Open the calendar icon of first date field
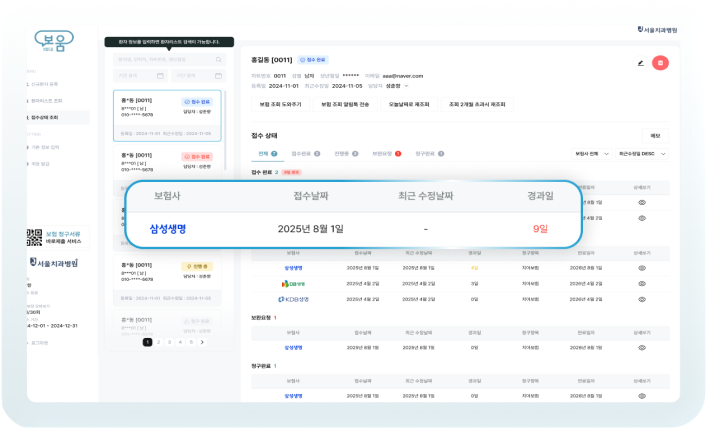Image resolution: width=708 pixels, height=429 pixels. pyautogui.click(x=159, y=76)
